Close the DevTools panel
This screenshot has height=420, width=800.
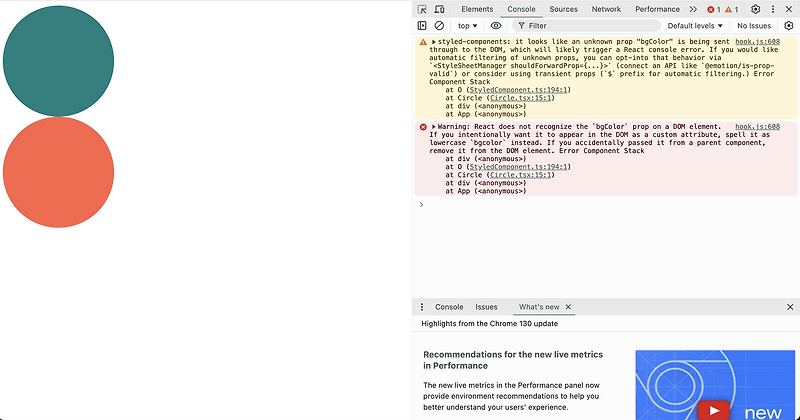[789, 9]
